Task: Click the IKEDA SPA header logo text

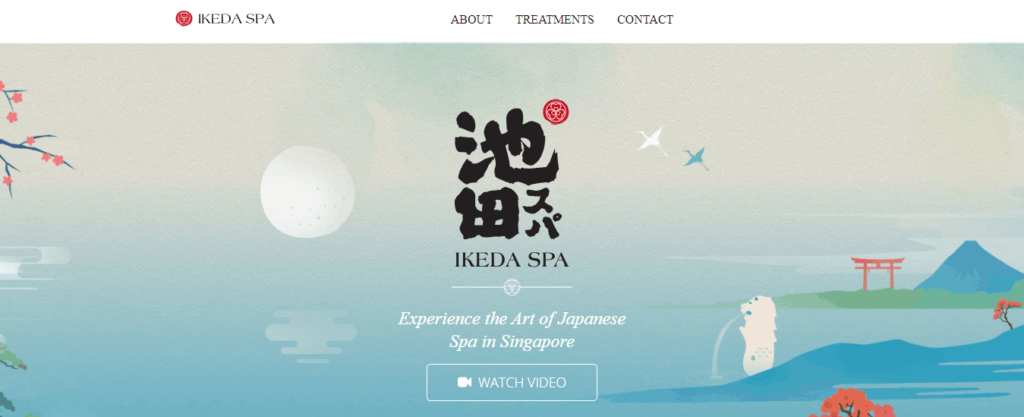Action: 236,19
